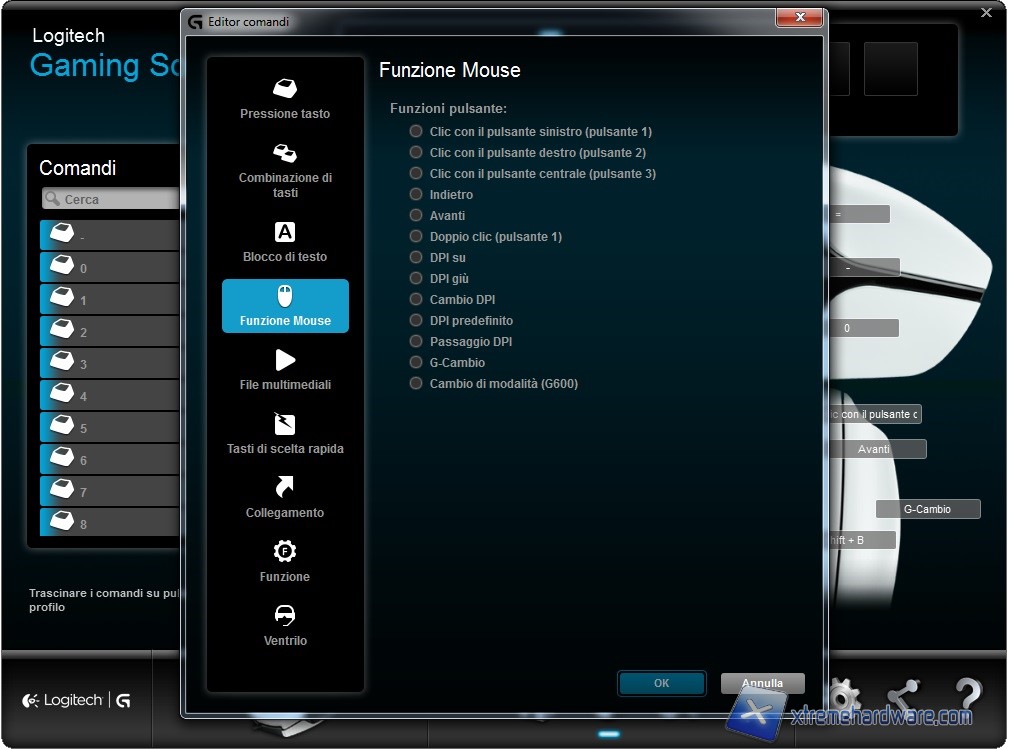Enable the DPI su radio button
This screenshot has width=1009, height=749.
pyautogui.click(x=416, y=257)
